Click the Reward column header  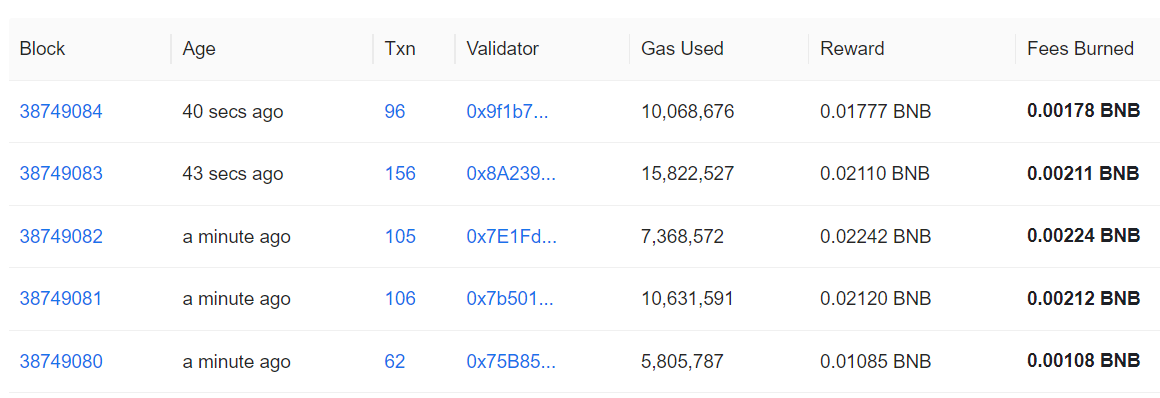[x=852, y=49]
